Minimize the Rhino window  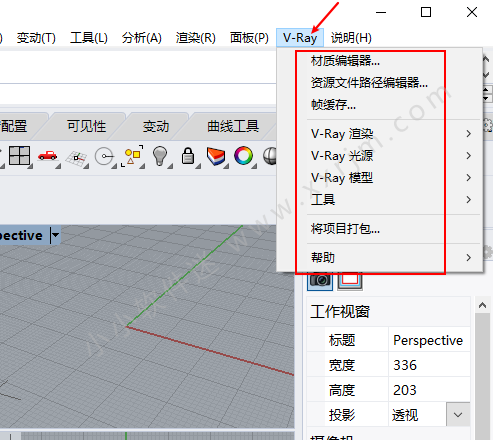[x=381, y=13]
